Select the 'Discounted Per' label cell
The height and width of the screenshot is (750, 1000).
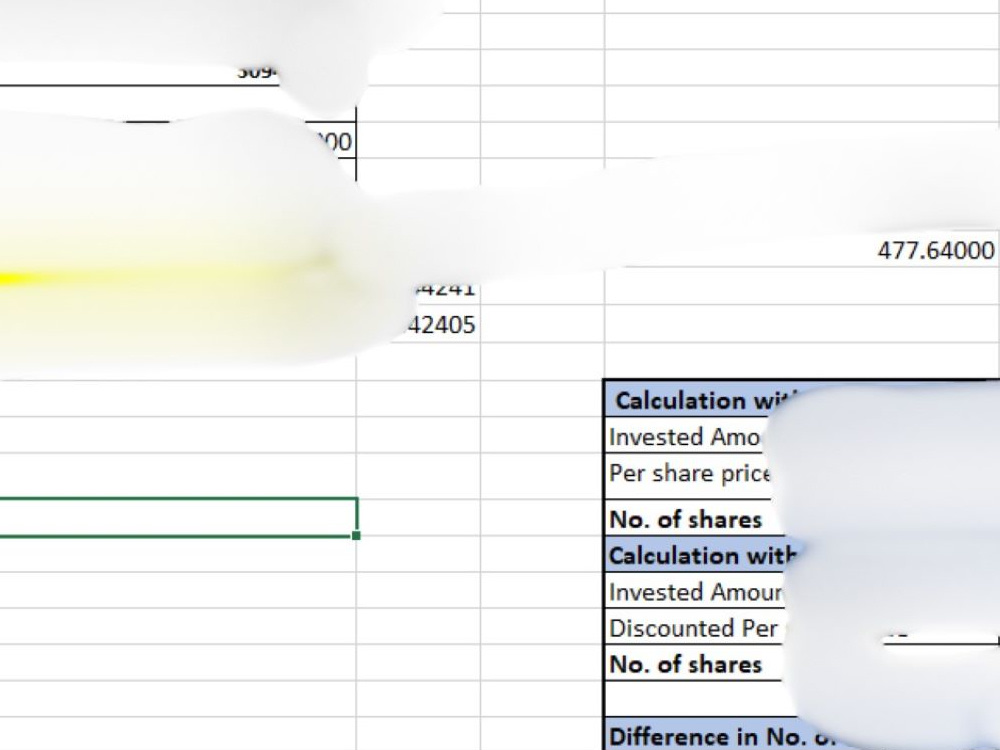pyautogui.click(x=694, y=628)
